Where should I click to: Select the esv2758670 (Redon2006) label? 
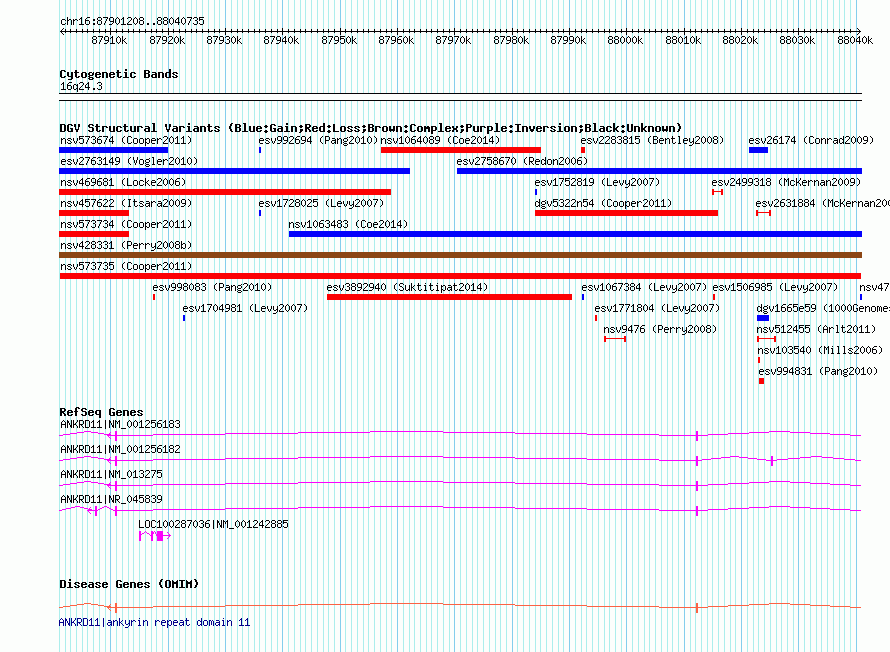pos(522,161)
